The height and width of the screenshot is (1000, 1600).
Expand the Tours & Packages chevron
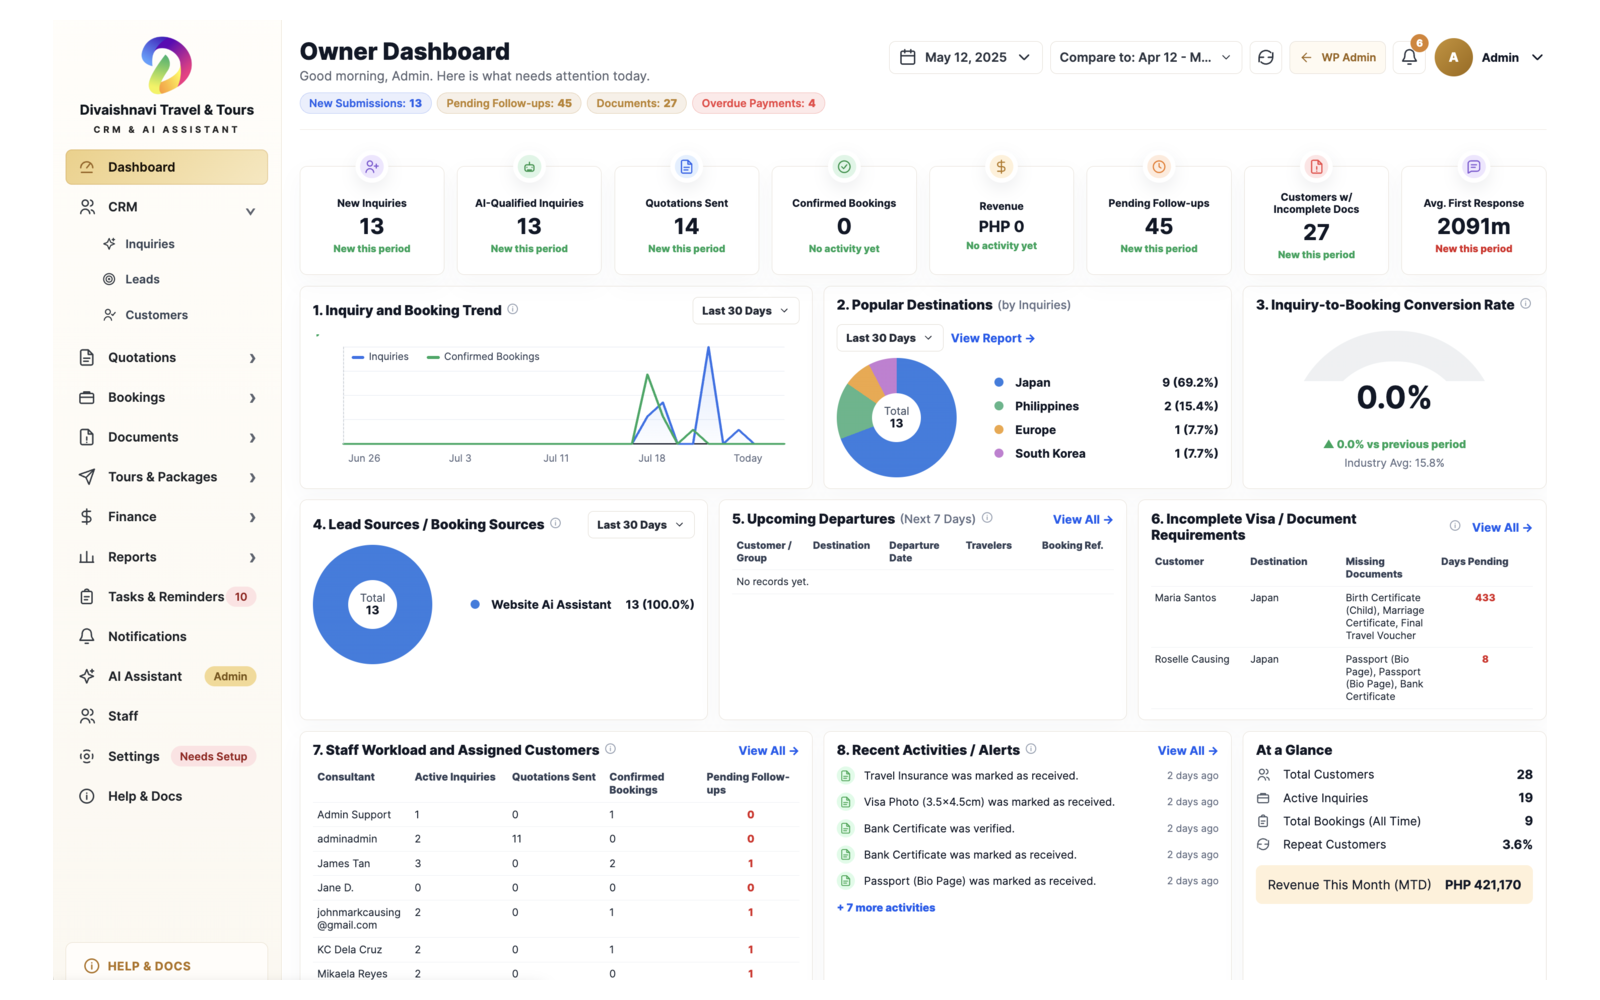pyautogui.click(x=252, y=478)
